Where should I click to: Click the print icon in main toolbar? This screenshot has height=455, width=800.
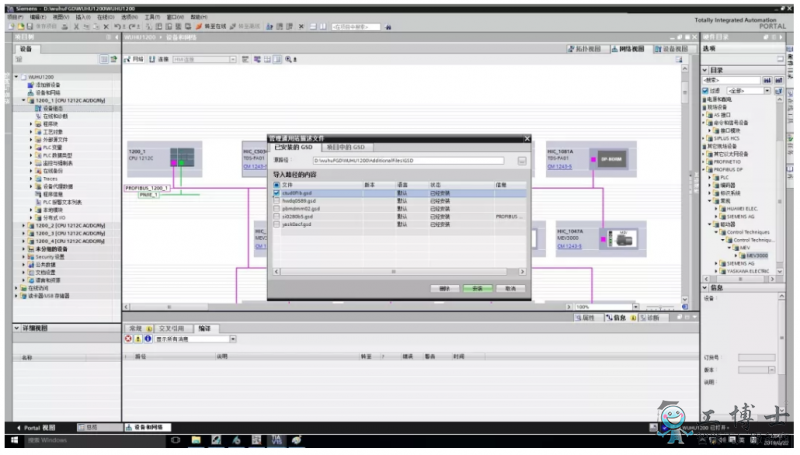pyautogui.click(x=65, y=27)
